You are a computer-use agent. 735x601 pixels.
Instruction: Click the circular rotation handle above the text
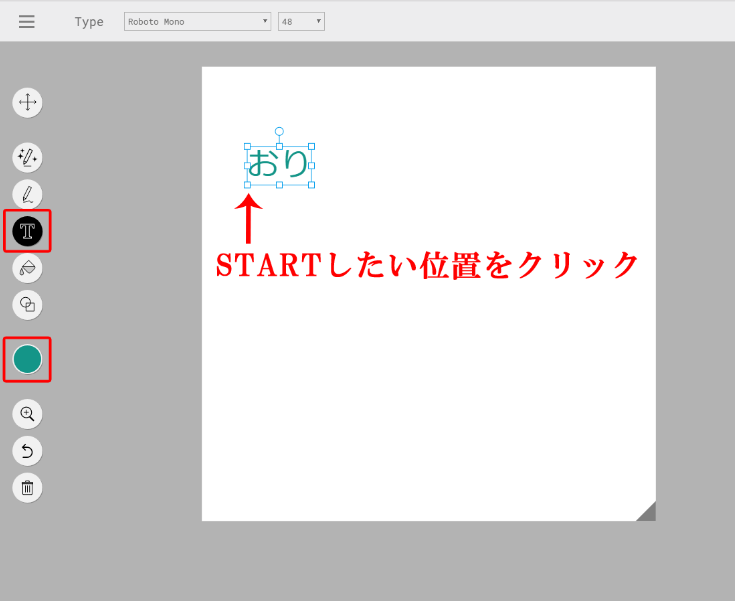(x=279, y=131)
